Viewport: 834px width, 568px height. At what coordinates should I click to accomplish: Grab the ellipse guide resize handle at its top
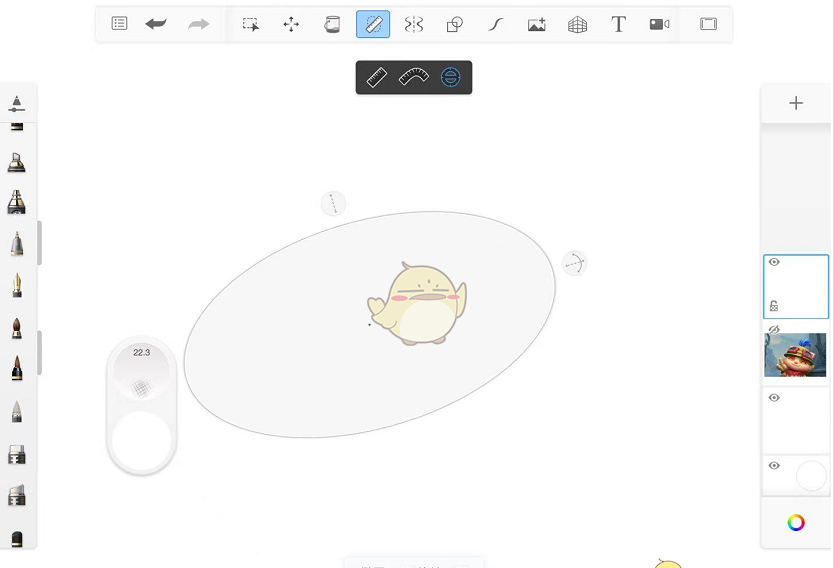[x=333, y=204]
